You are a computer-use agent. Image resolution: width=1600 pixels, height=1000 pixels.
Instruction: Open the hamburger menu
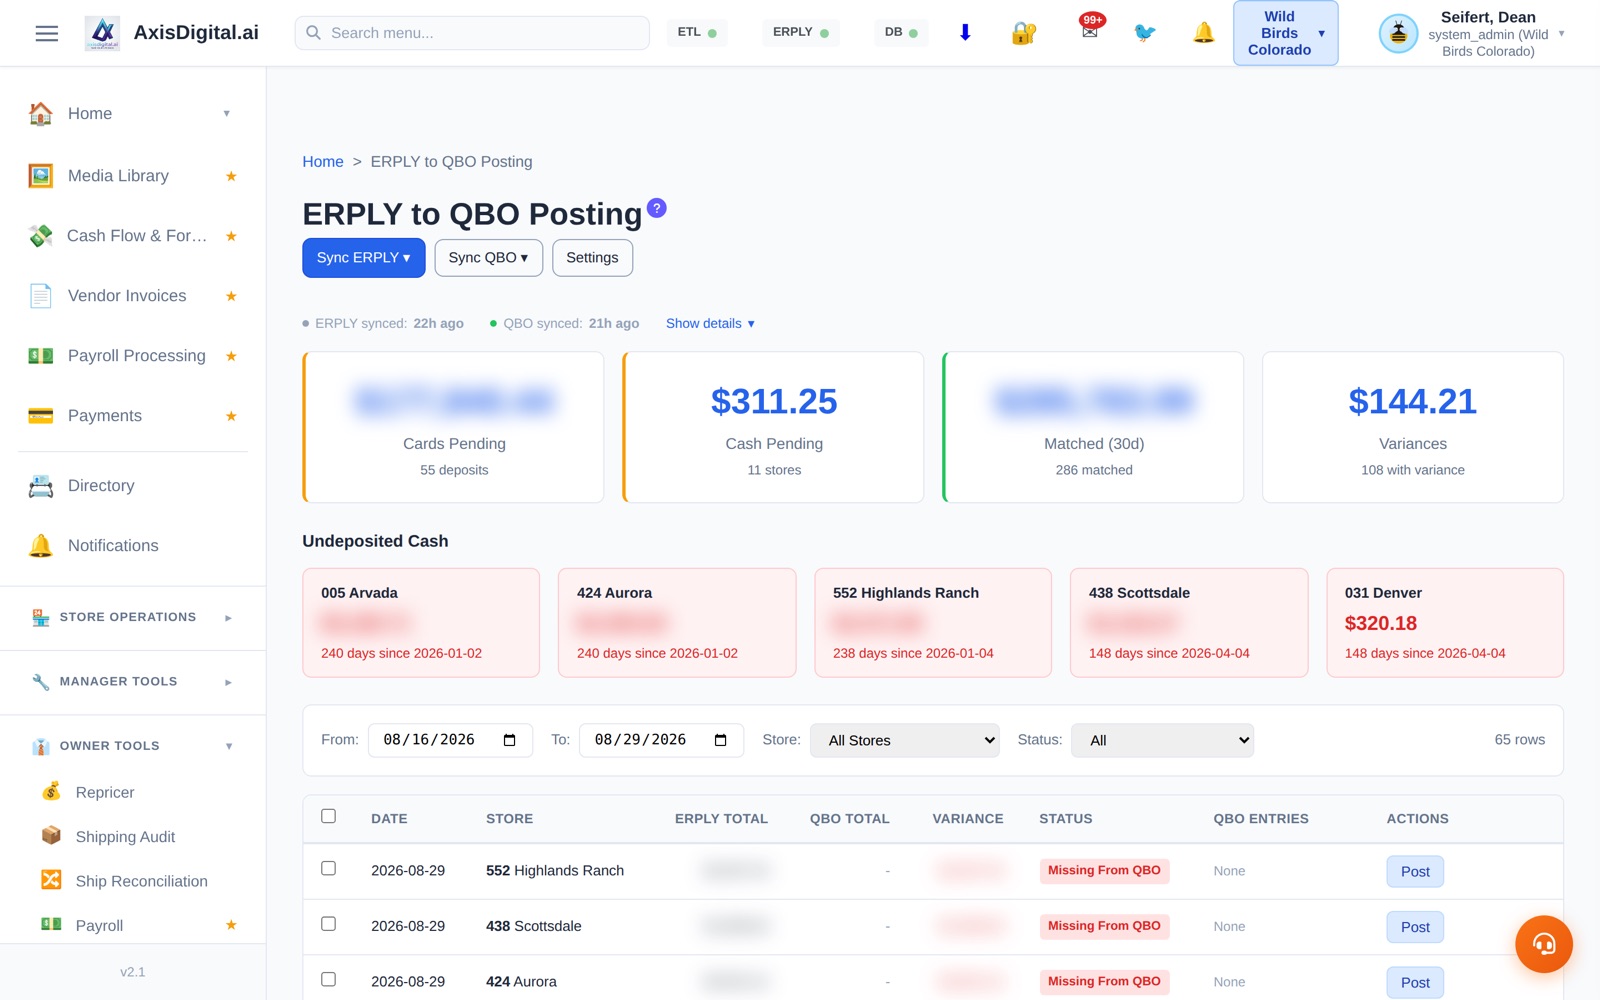pyautogui.click(x=47, y=33)
